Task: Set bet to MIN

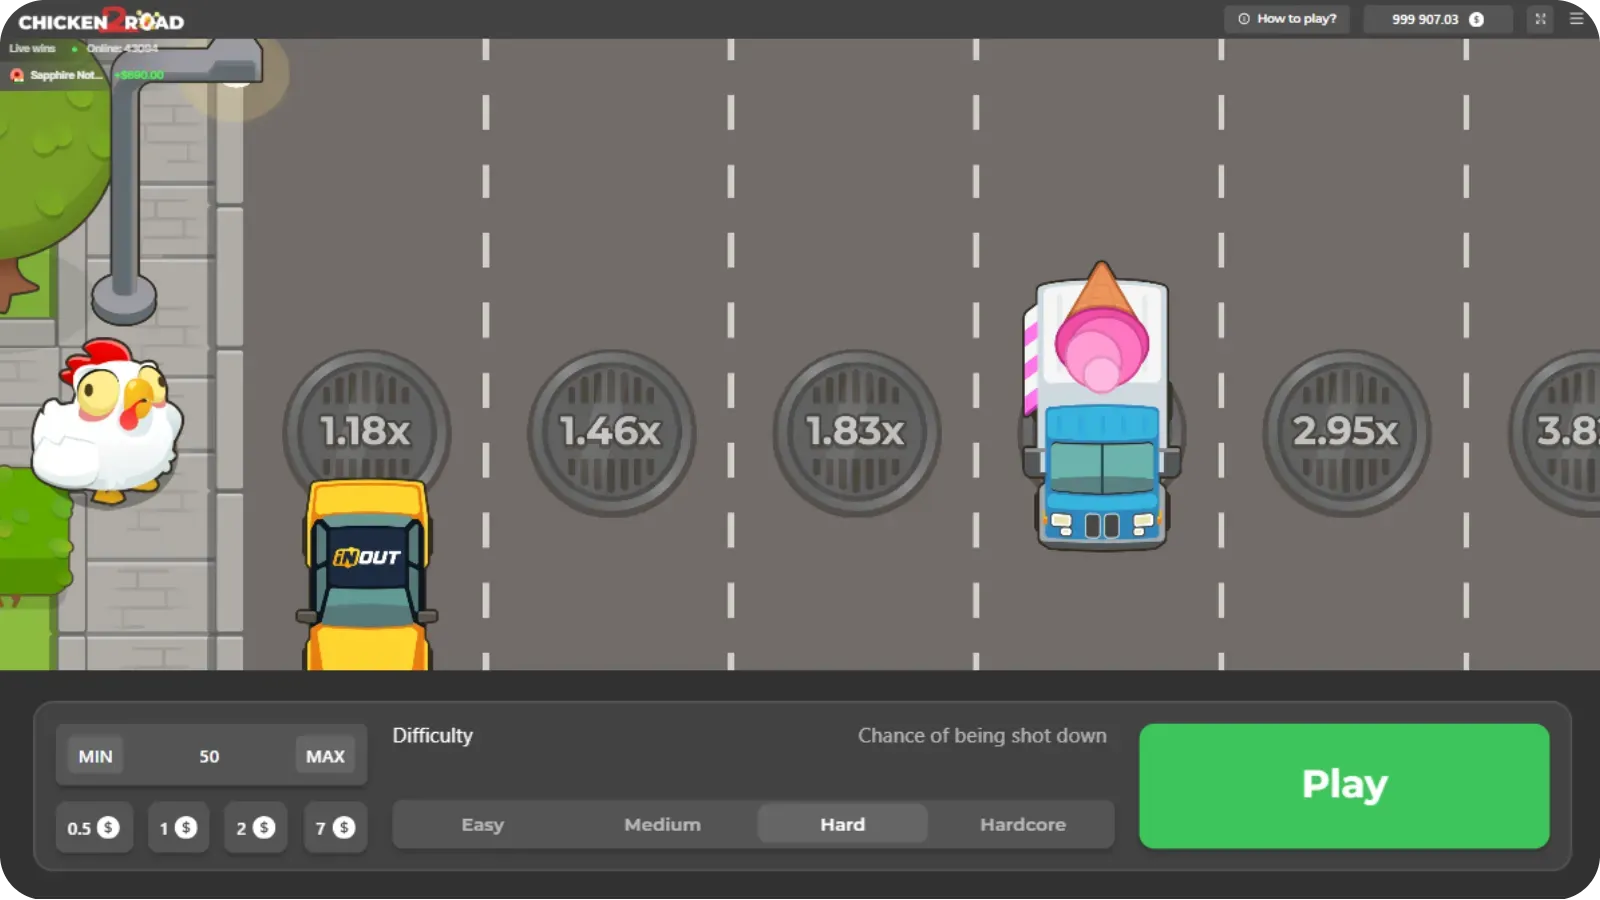Action: pyautogui.click(x=96, y=756)
